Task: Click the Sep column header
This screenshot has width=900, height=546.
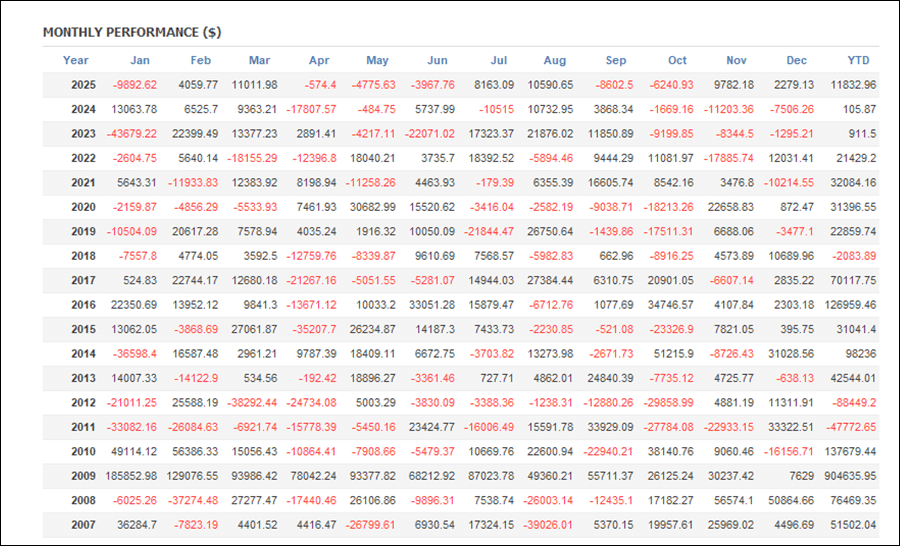Action: [x=617, y=60]
